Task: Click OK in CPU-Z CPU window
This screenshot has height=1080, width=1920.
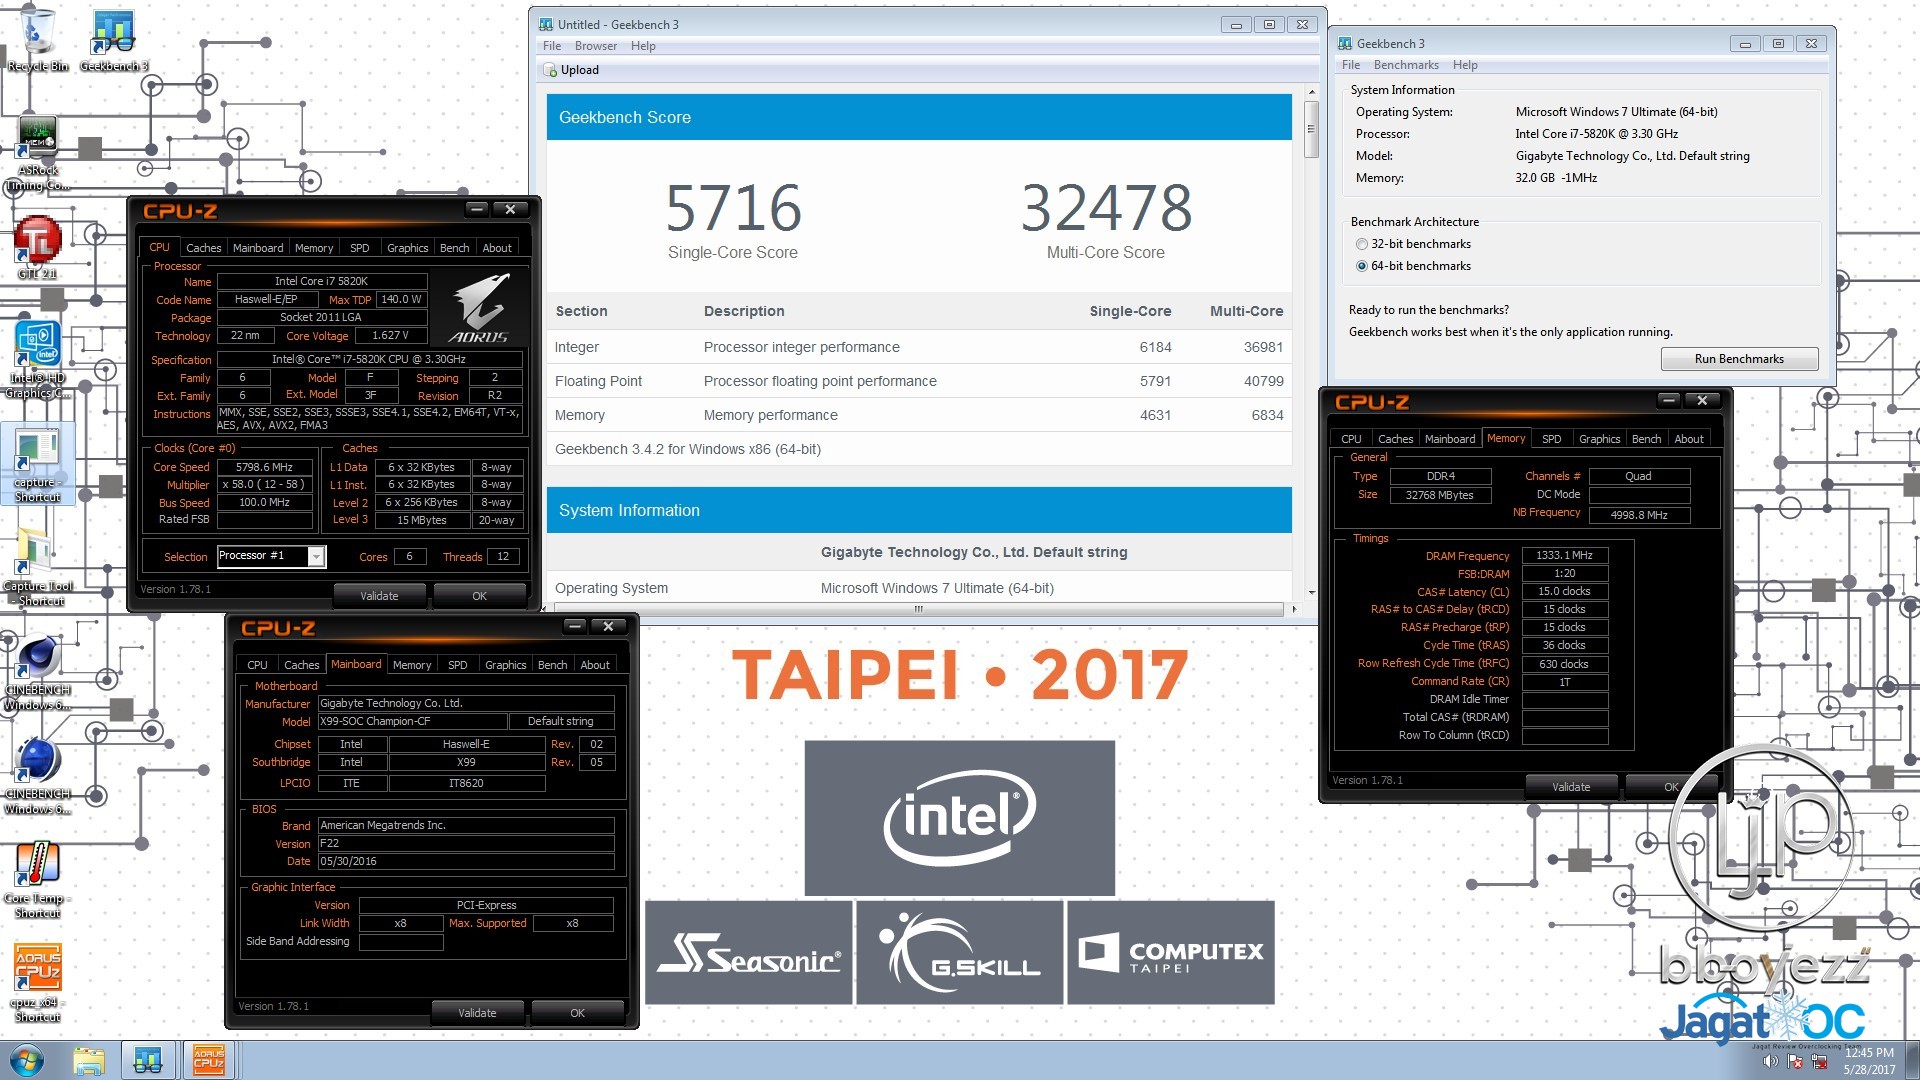Action: (480, 596)
